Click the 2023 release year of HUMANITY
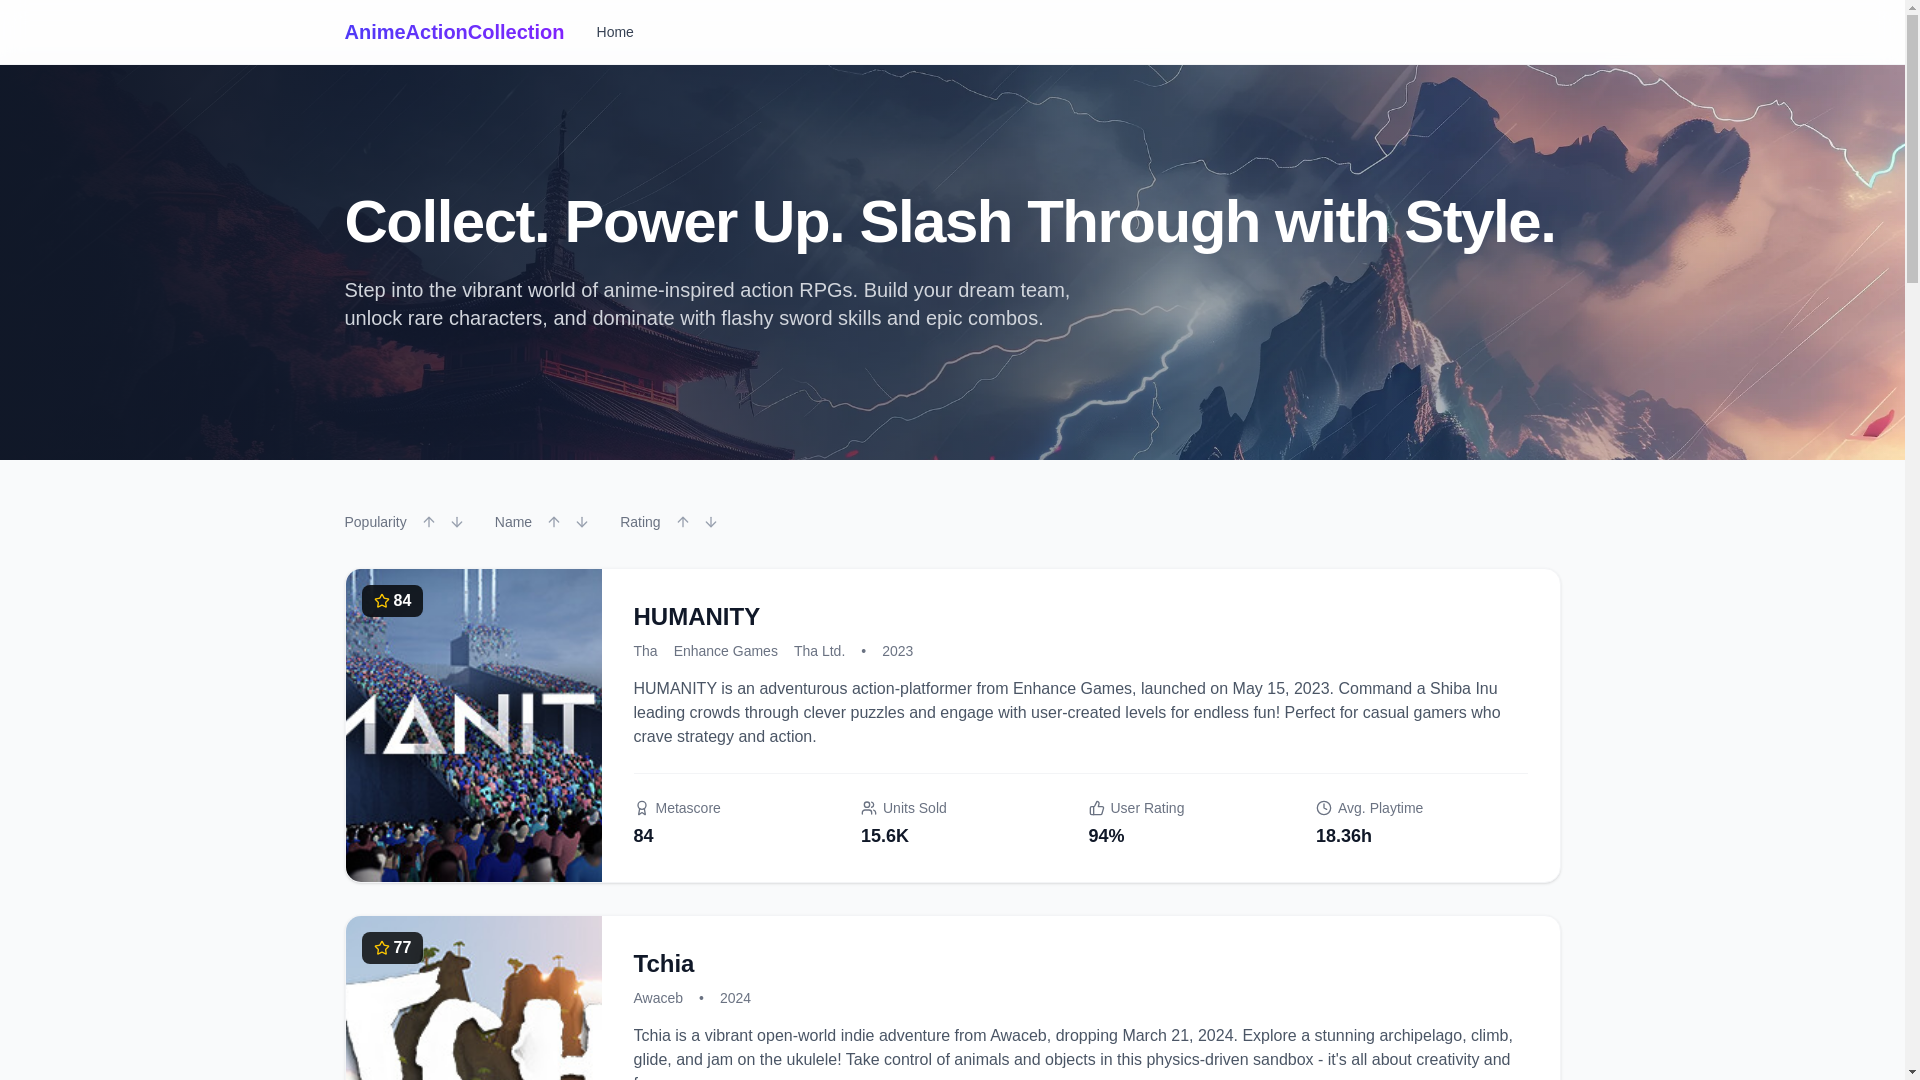 [x=898, y=651]
